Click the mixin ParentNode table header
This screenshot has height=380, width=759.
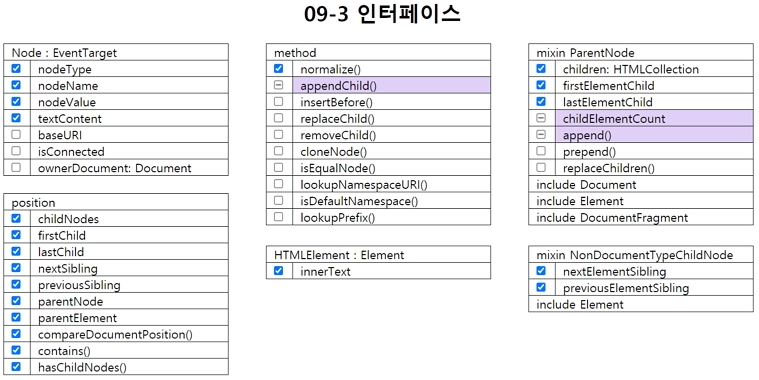[x=641, y=52]
